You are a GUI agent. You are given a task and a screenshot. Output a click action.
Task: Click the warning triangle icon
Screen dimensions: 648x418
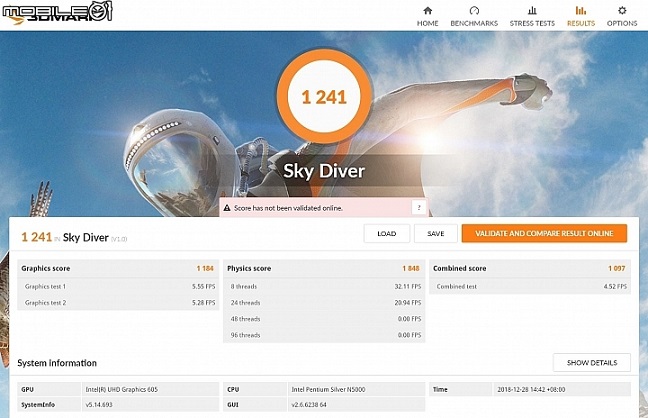[226, 208]
